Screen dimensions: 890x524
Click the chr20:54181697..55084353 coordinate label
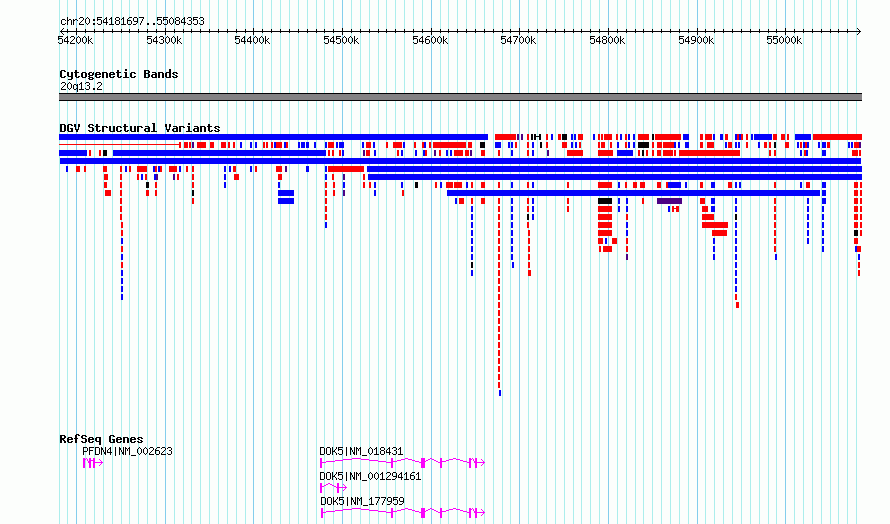click(x=132, y=22)
